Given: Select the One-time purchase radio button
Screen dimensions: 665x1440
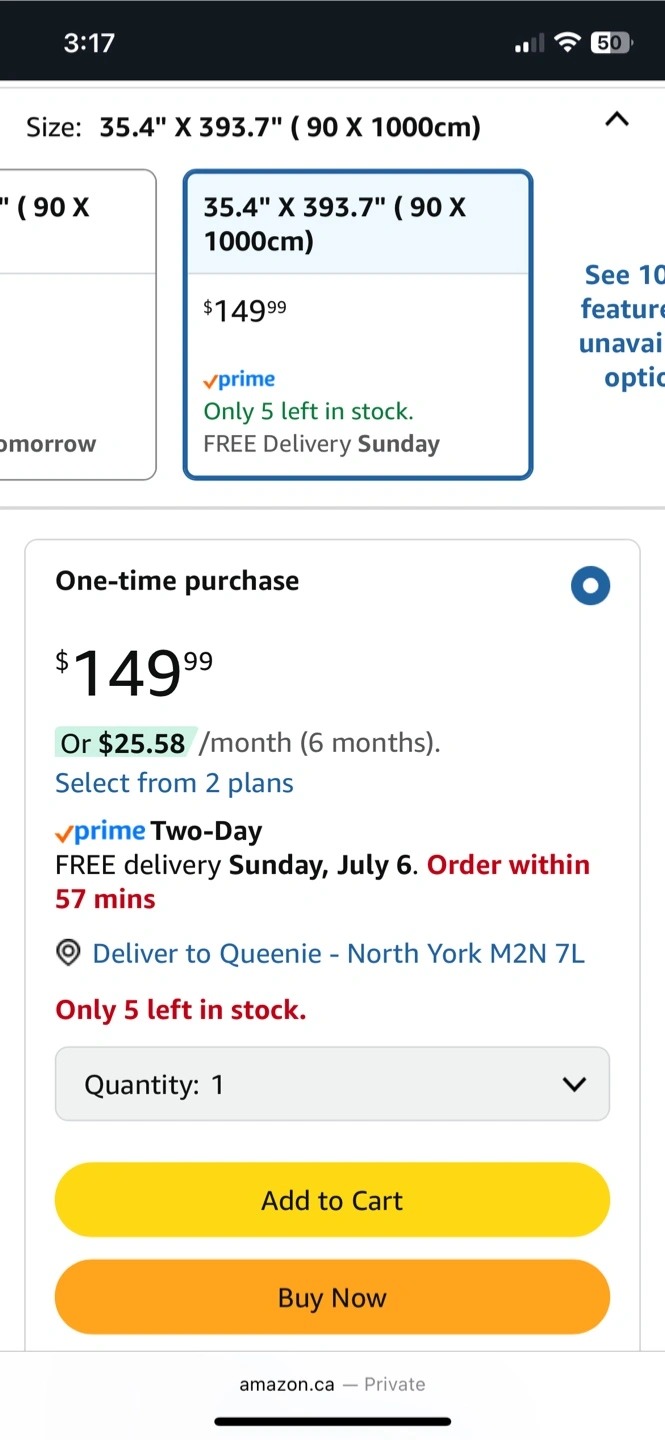Looking at the screenshot, I should click(590, 586).
